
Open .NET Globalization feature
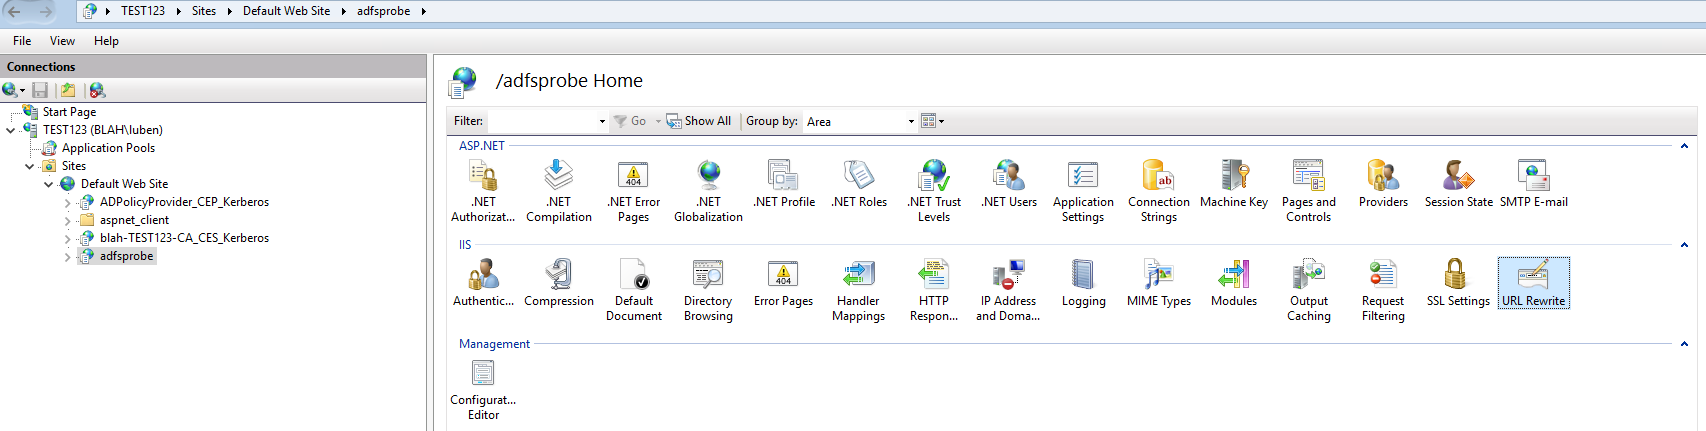click(708, 191)
